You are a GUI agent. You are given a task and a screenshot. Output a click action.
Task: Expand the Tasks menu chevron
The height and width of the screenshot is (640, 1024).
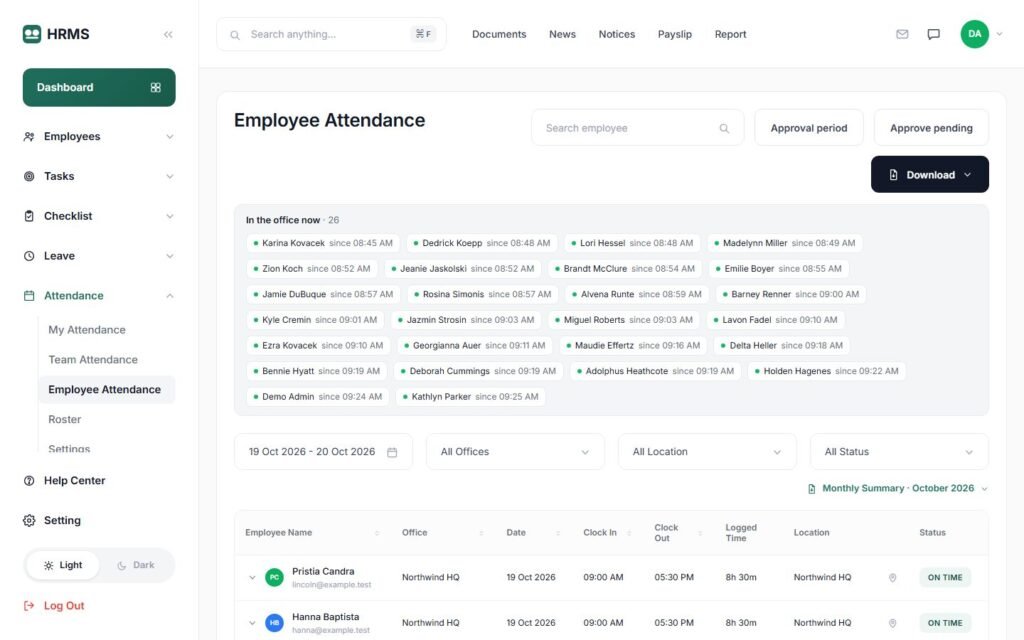(x=170, y=176)
